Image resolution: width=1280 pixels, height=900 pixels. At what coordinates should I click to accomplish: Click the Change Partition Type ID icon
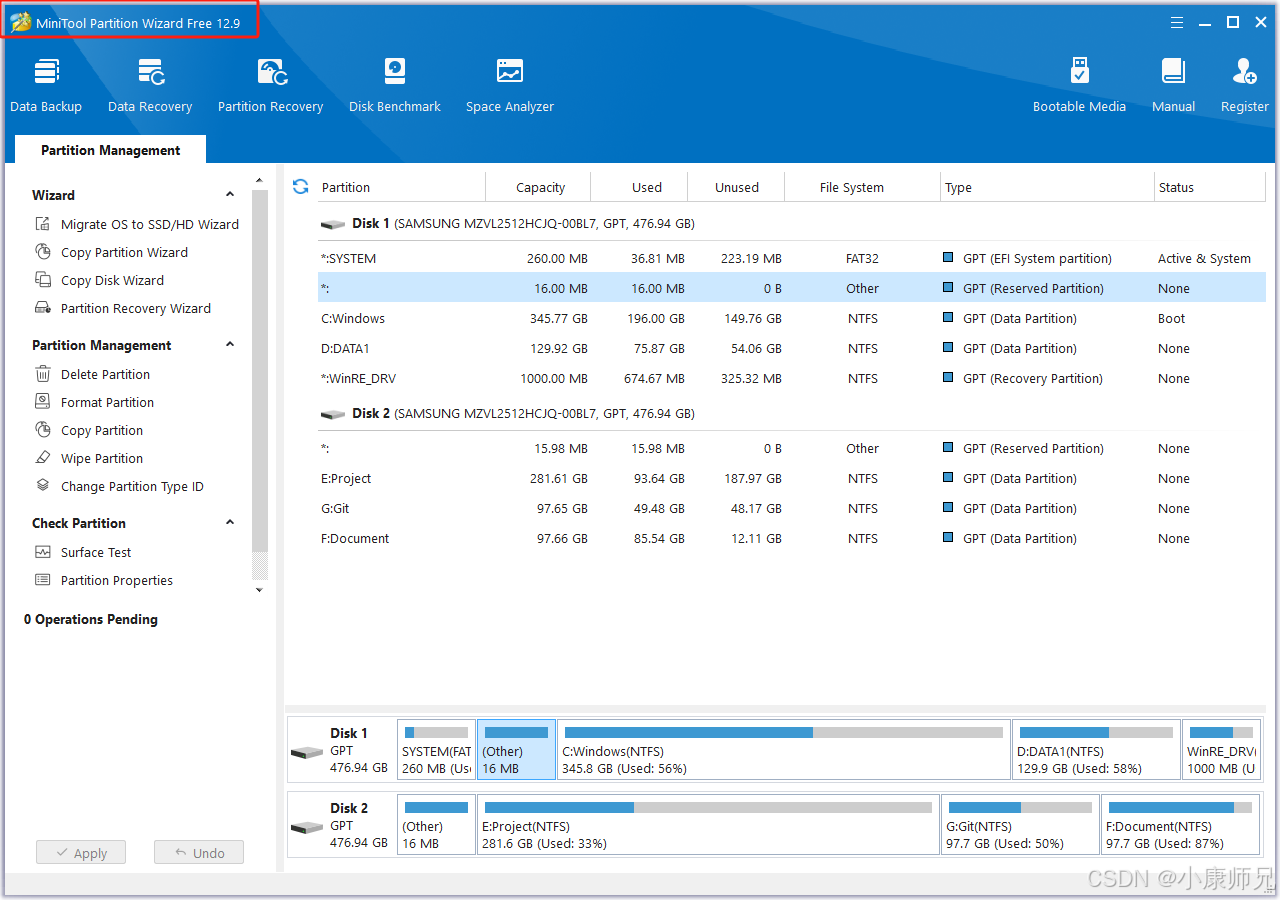43,486
